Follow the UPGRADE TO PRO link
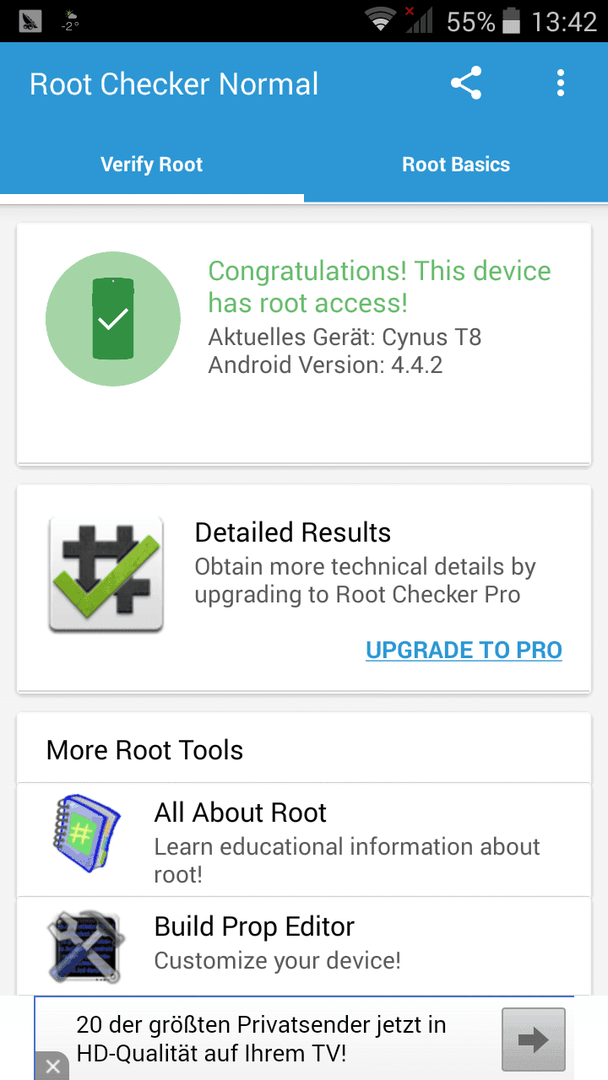608x1080 pixels. [x=464, y=650]
